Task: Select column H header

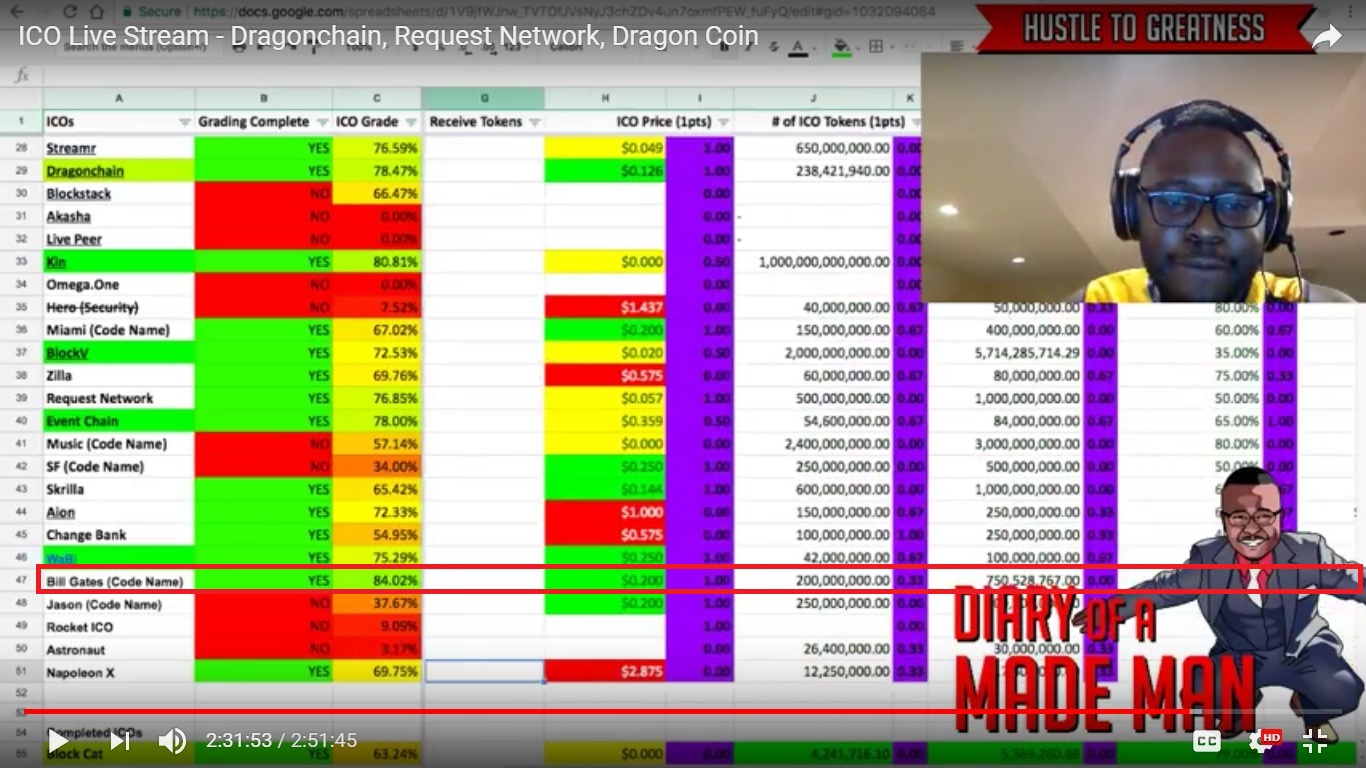Action: tap(605, 98)
